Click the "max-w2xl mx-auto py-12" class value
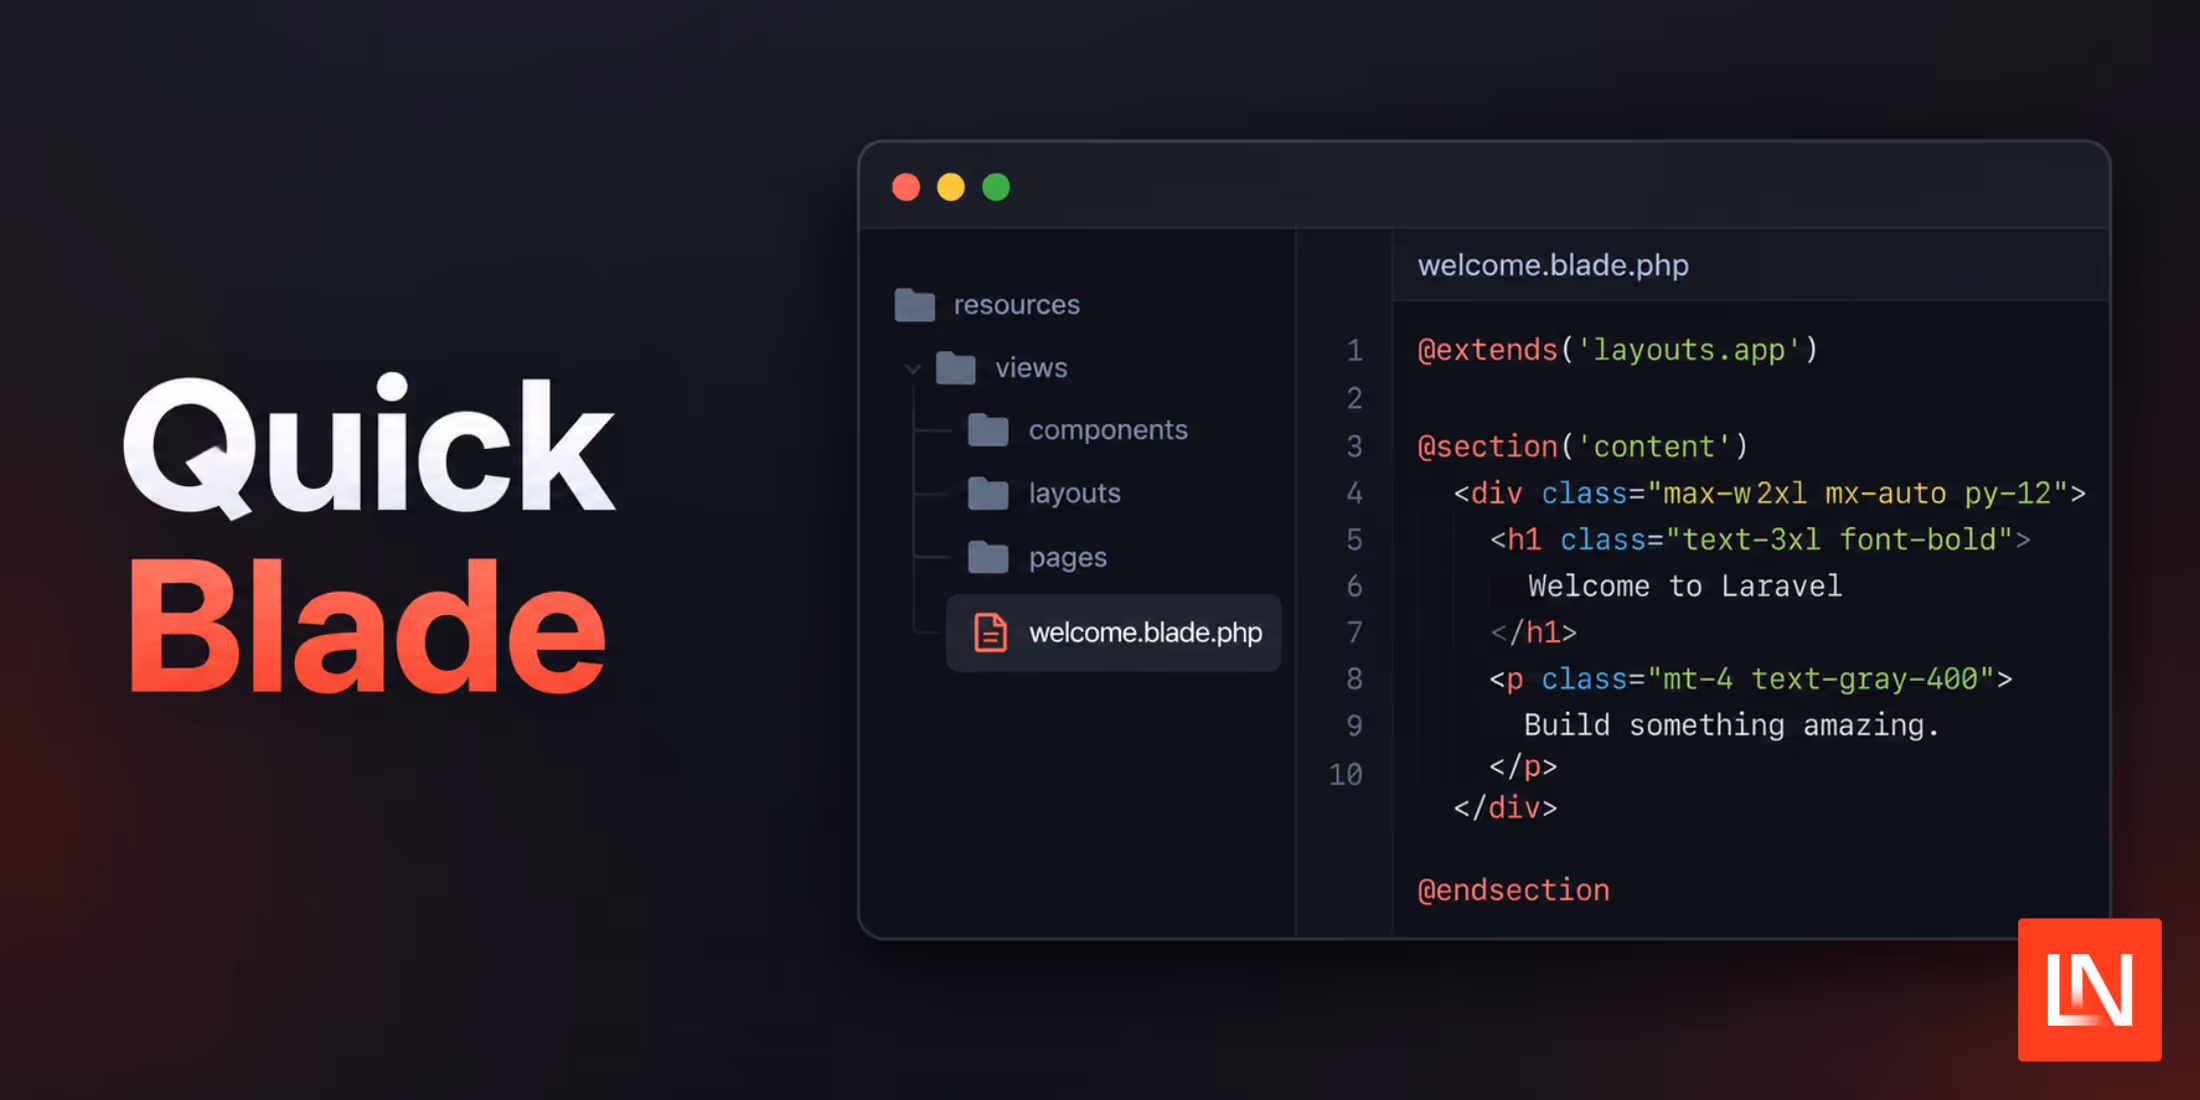The height and width of the screenshot is (1100, 2200). coord(1858,493)
